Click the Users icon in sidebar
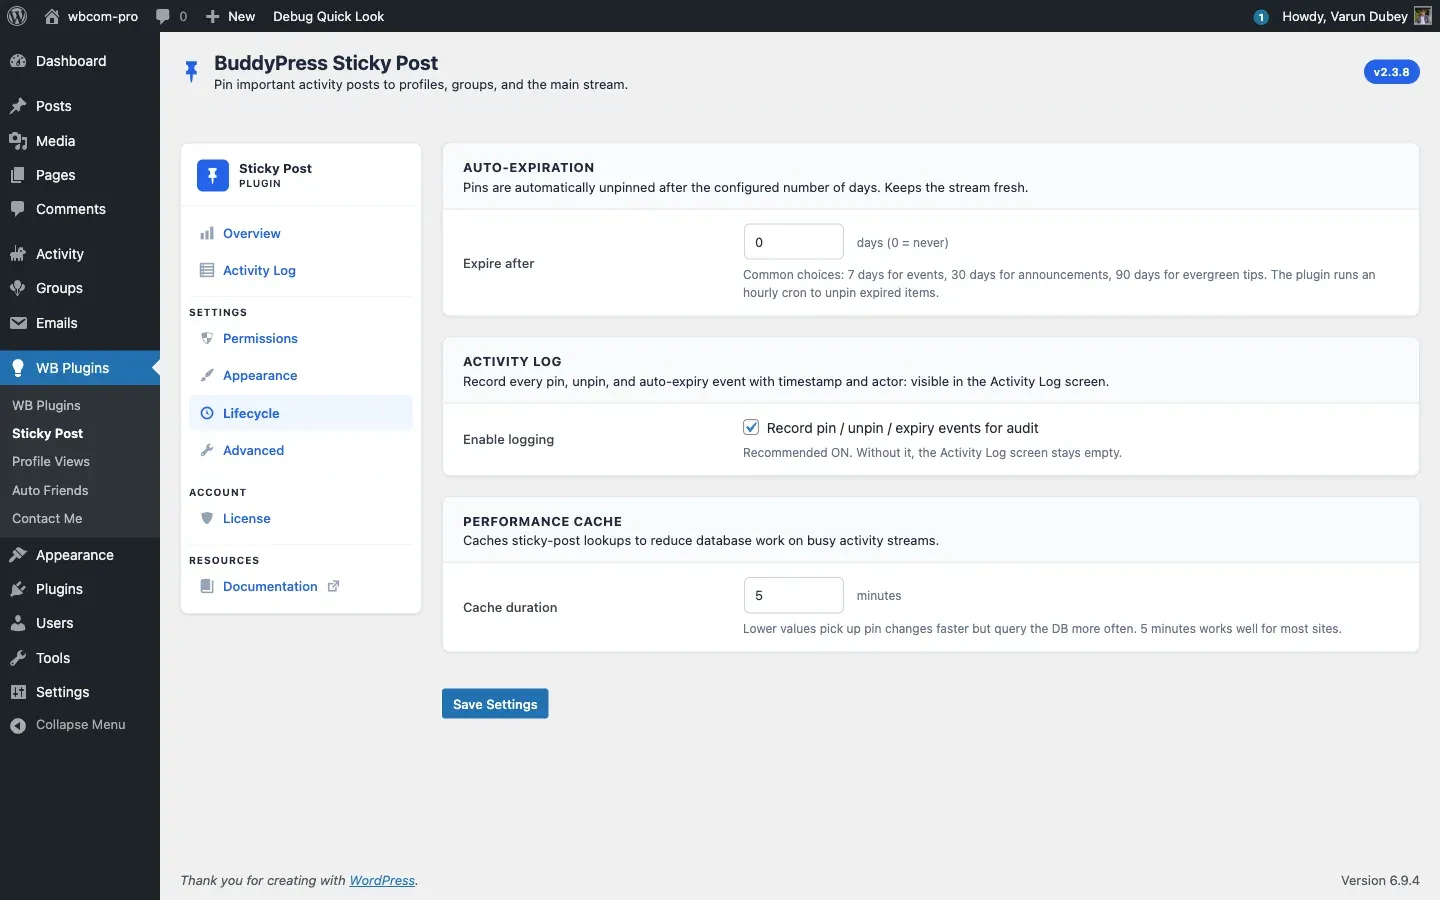This screenshot has height=900, width=1440. tap(18, 623)
